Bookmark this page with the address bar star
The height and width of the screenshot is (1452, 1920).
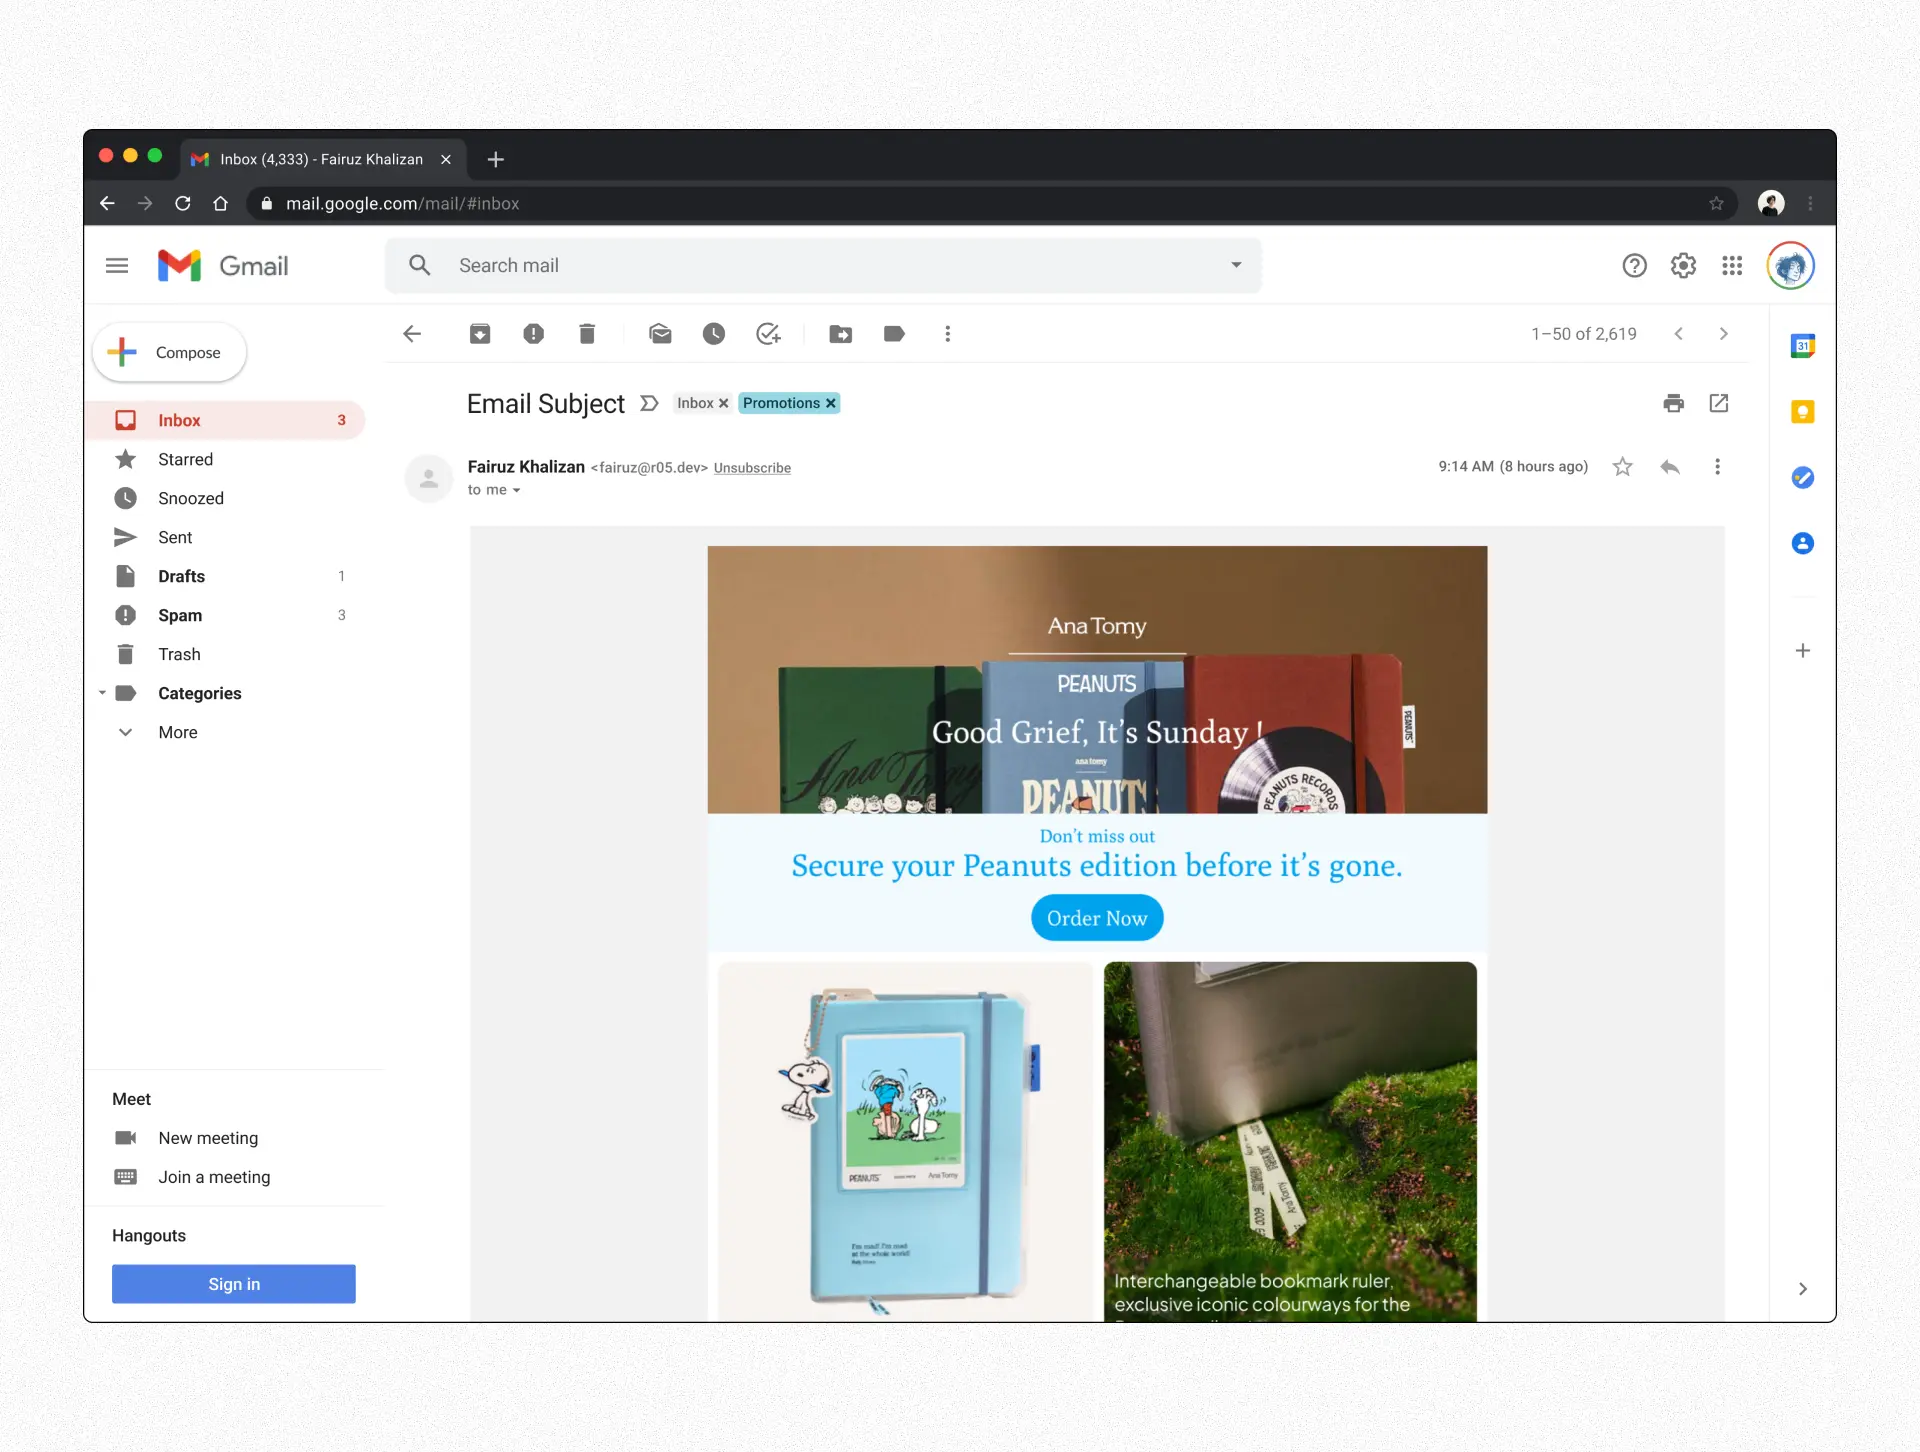[1717, 204]
